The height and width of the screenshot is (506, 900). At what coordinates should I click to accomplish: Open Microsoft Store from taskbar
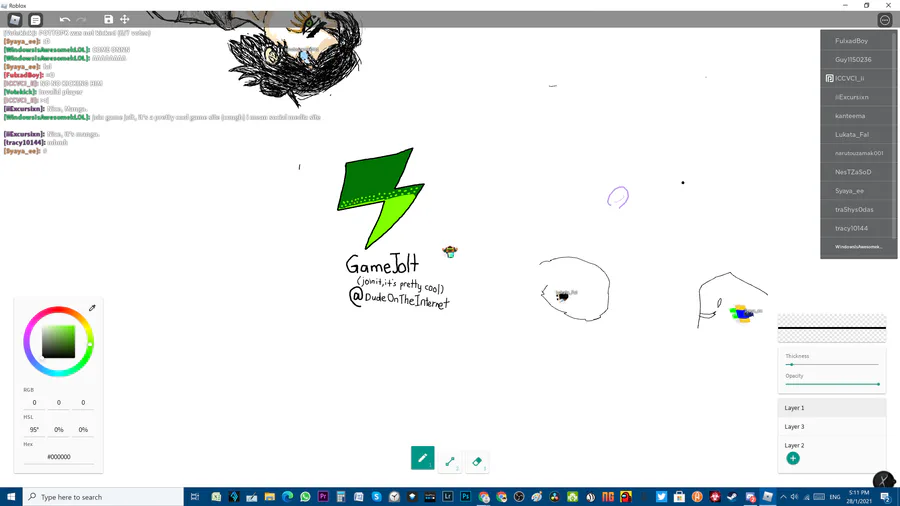679,497
